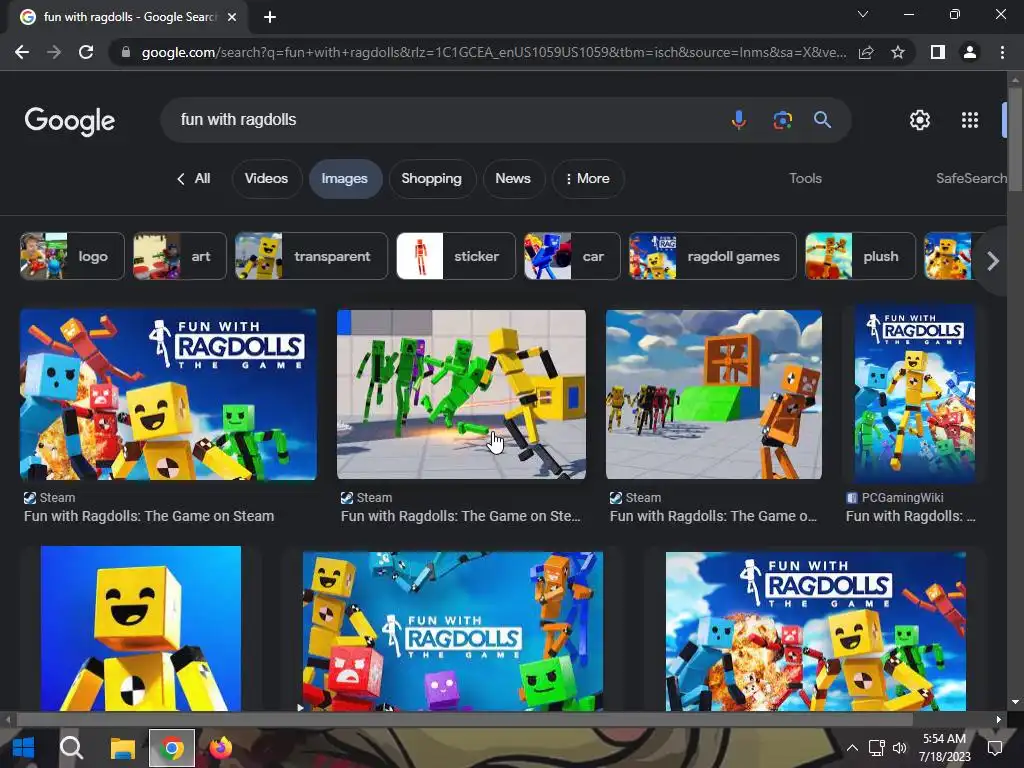The height and width of the screenshot is (768, 1024).
Task: Close the 'fun with ragdolls' tab
Action: pyautogui.click(x=232, y=17)
